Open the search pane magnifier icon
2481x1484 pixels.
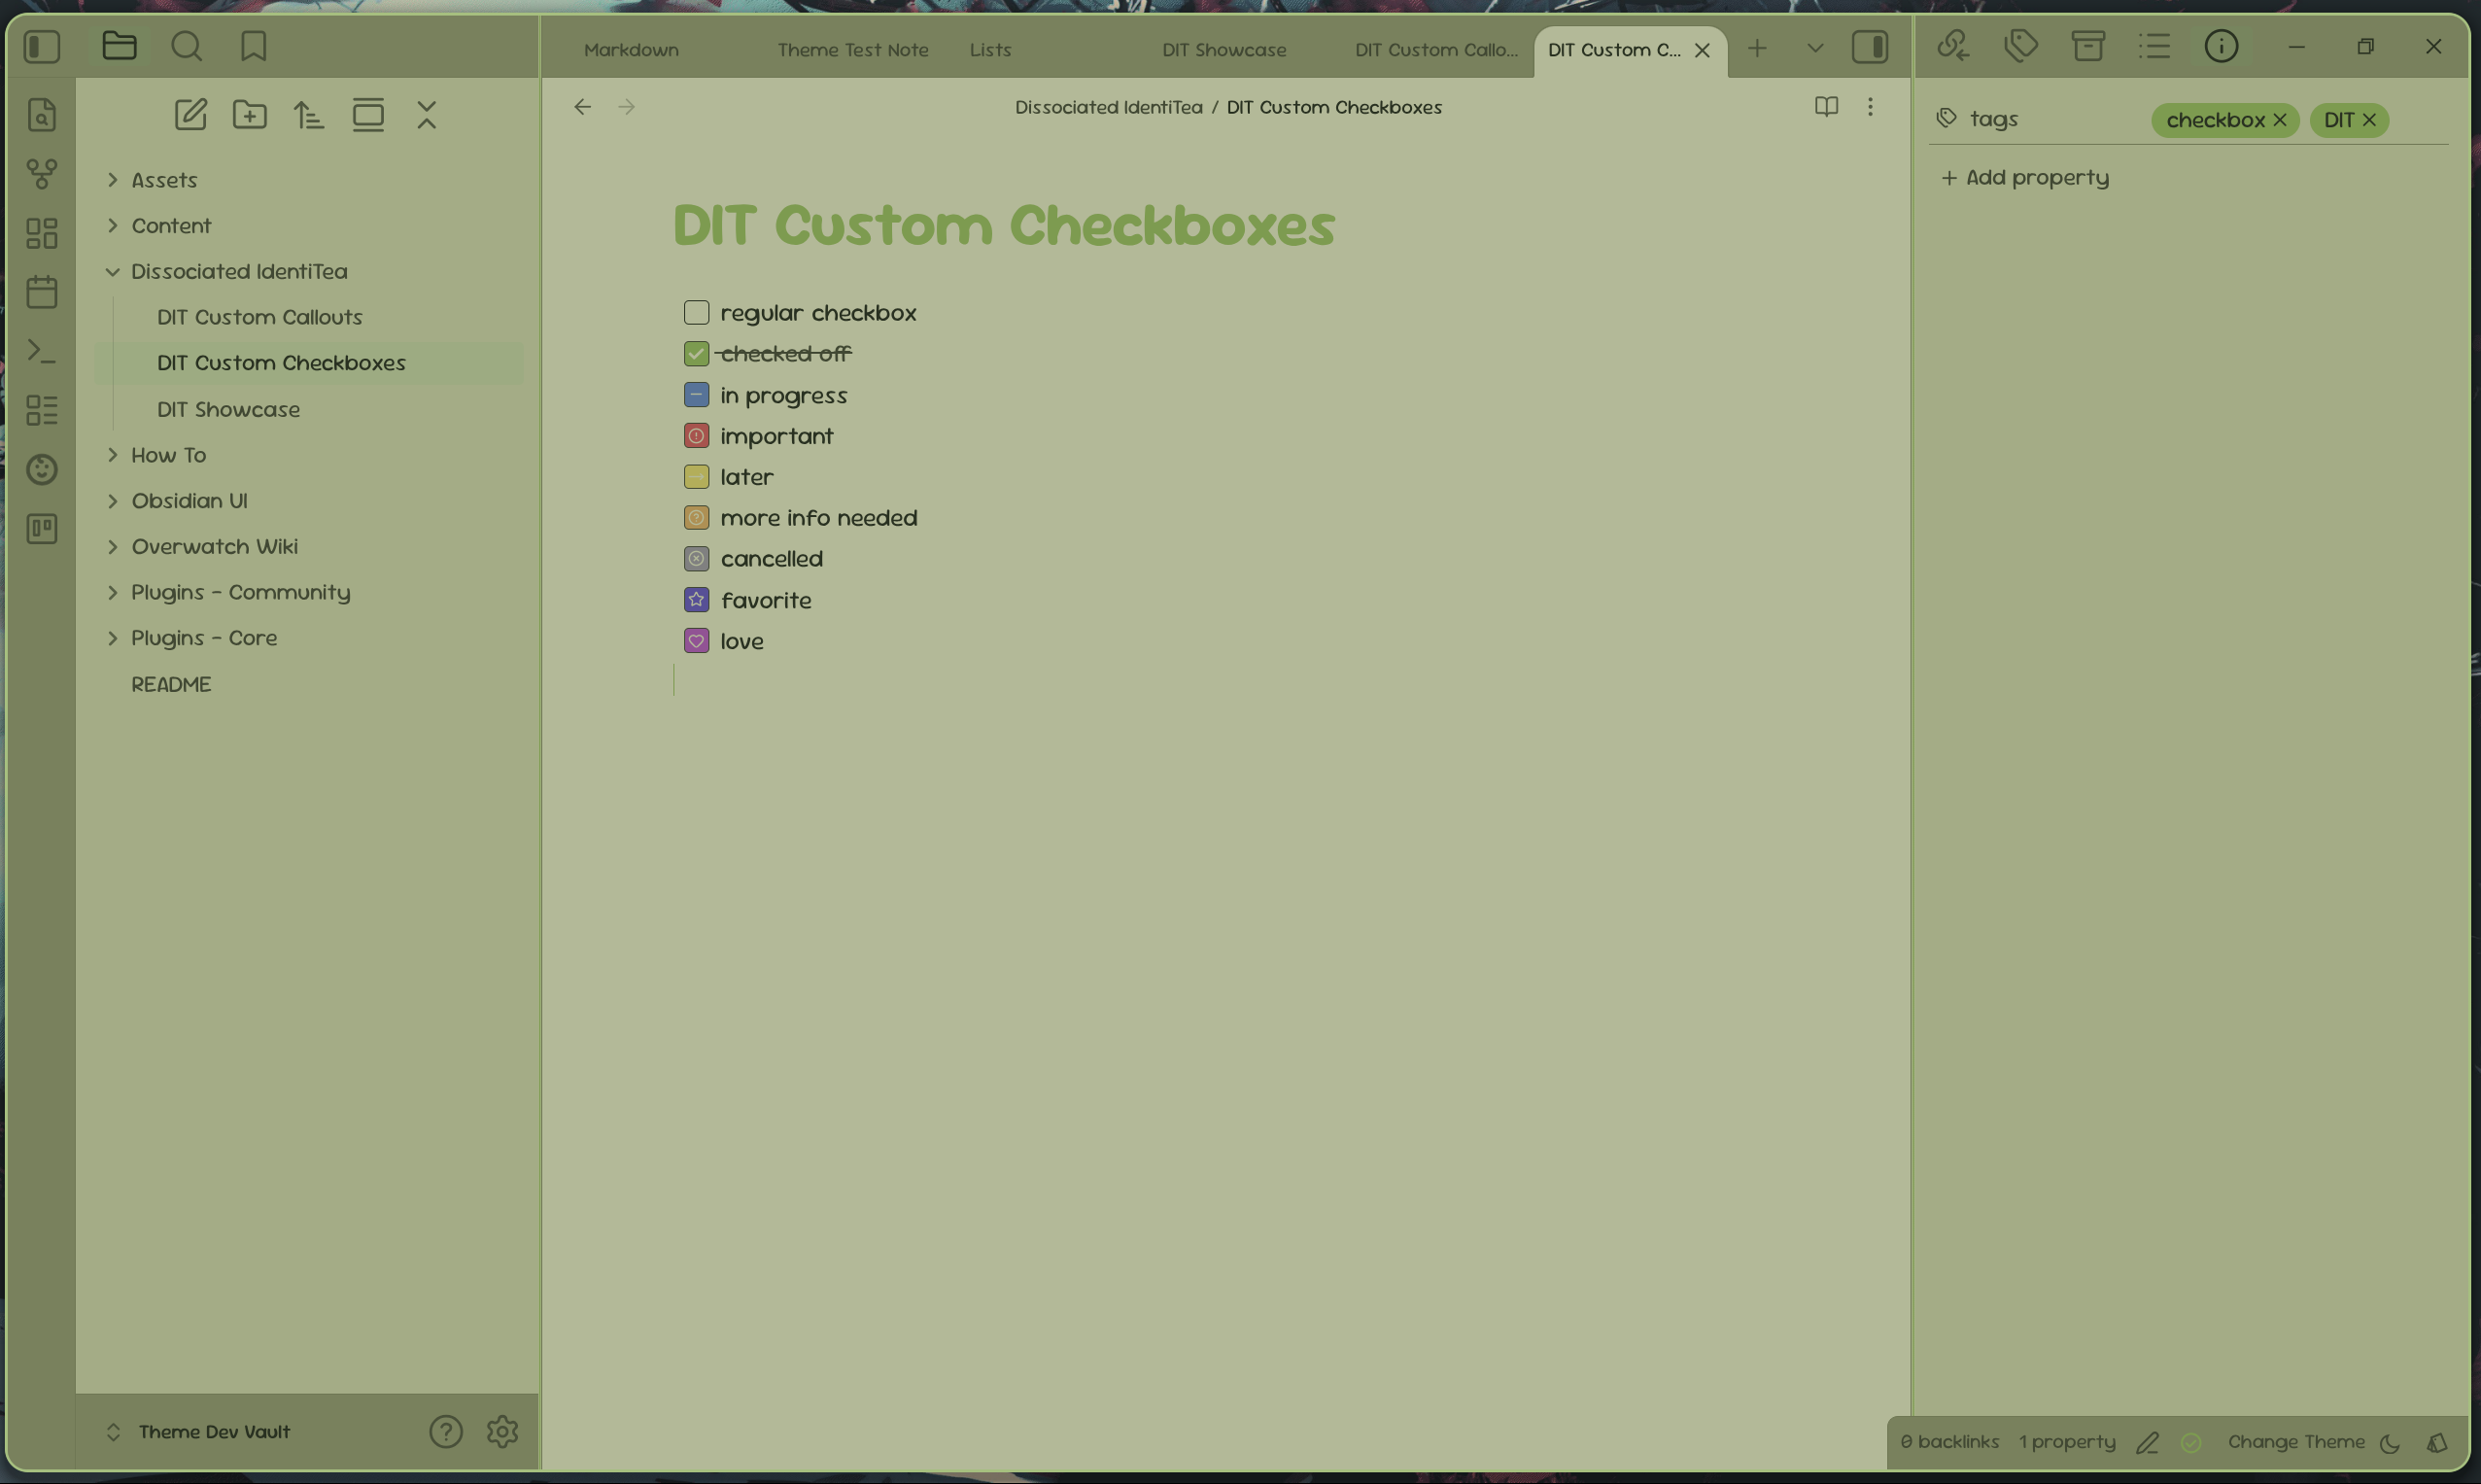point(186,46)
